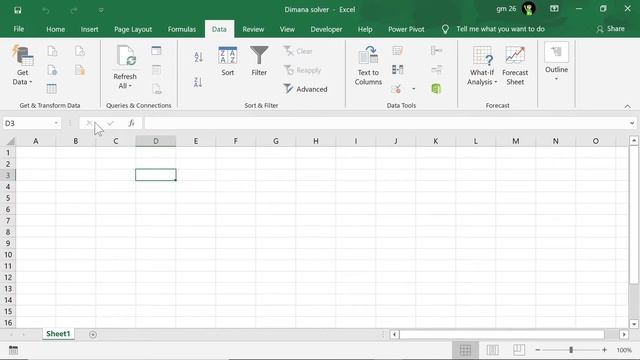Open Ribbon Display Options
The width and height of the screenshot is (640, 360).
(554, 9)
